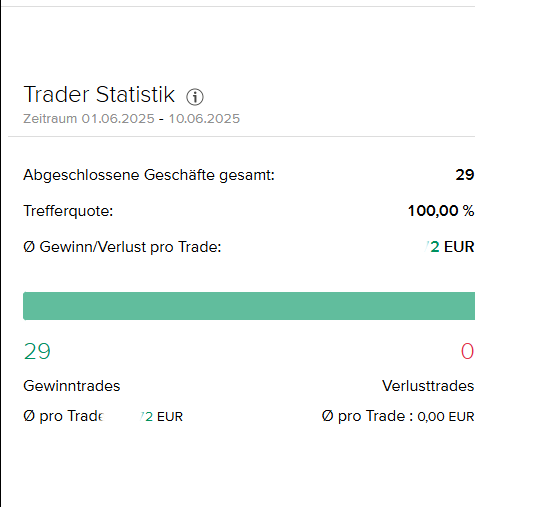Click the Zeitraum label text
The image size is (544, 507).
(x=50, y=119)
